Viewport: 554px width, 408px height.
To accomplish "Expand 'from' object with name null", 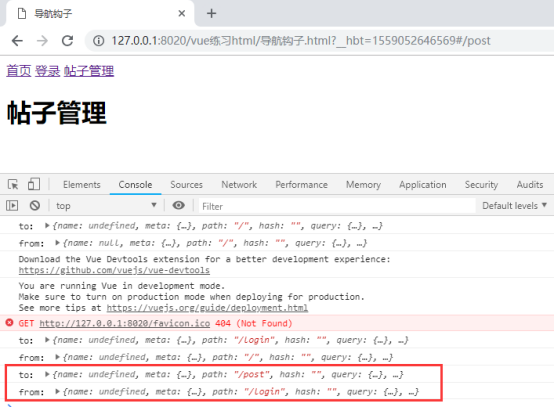I will click(57, 243).
